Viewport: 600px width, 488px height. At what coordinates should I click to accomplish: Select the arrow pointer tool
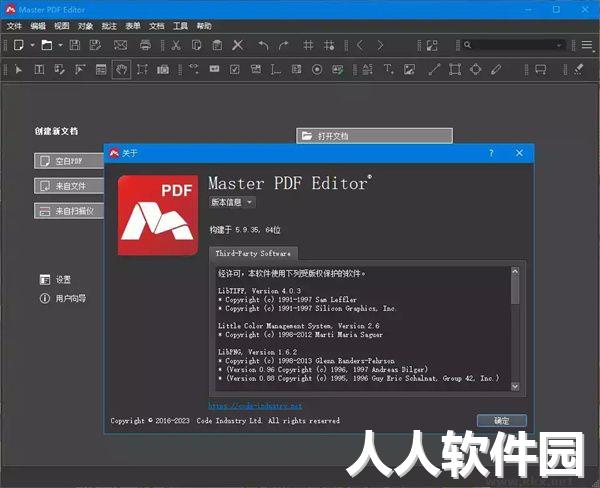pos(18,70)
